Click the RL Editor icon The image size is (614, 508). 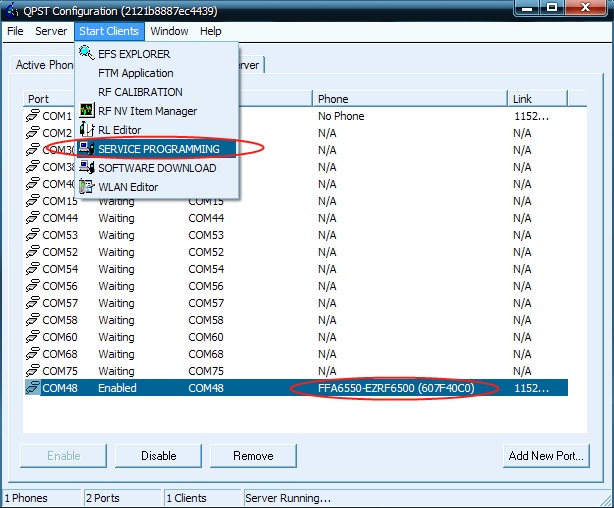(87, 129)
